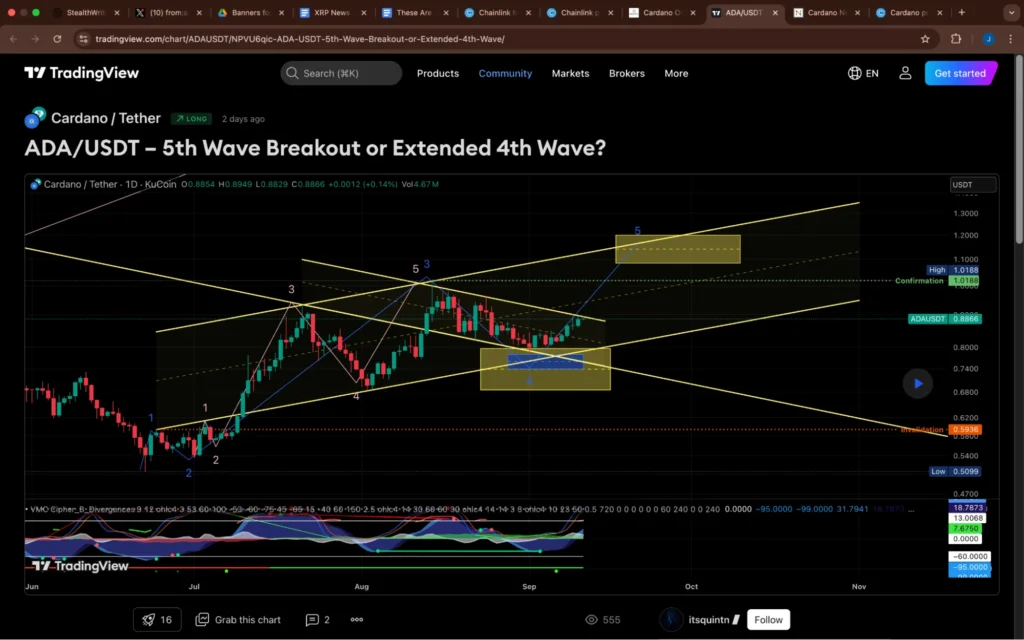Open the More menu
1024x640 pixels.
click(676, 73)
